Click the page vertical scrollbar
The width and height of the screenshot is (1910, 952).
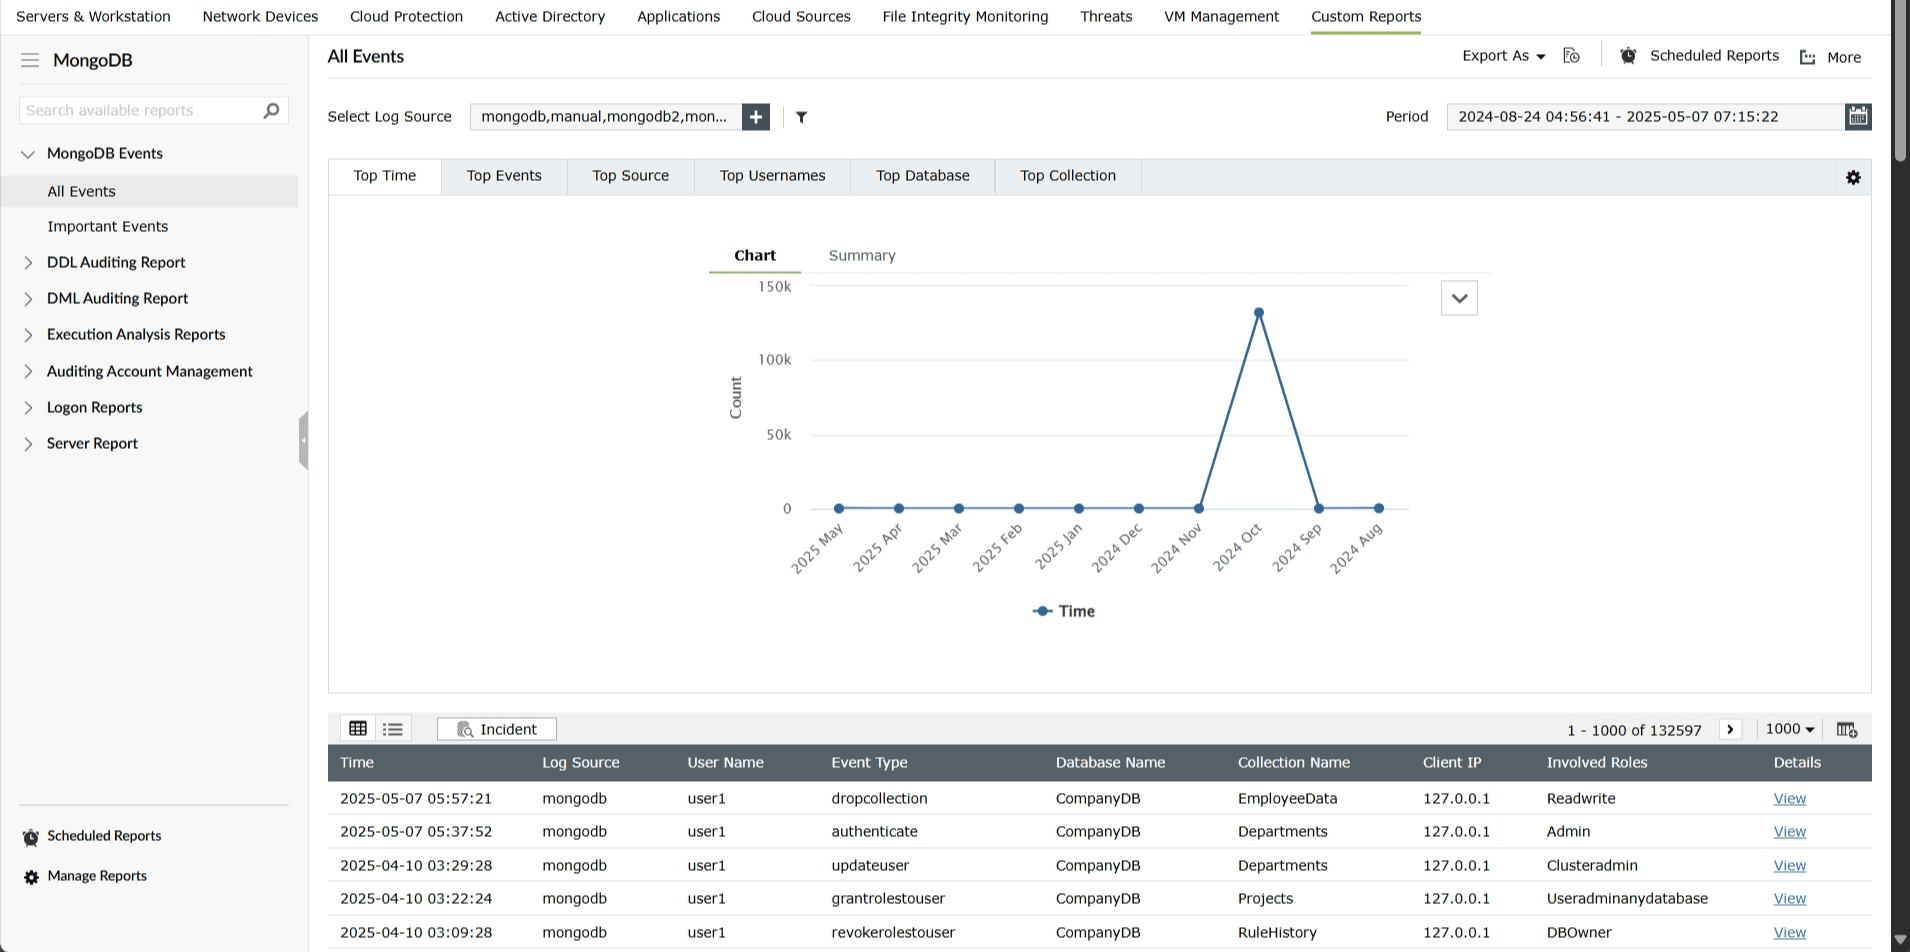(x=1900, y=80)
